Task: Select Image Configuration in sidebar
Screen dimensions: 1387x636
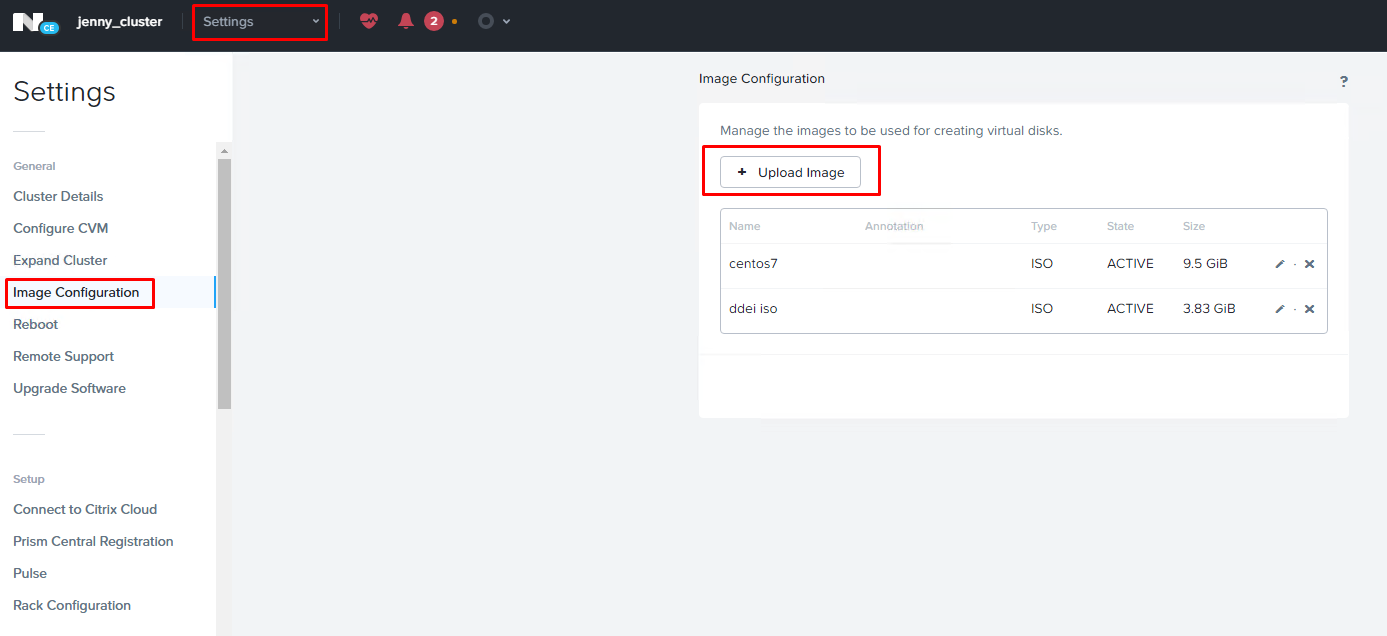Action: (76, 293)
